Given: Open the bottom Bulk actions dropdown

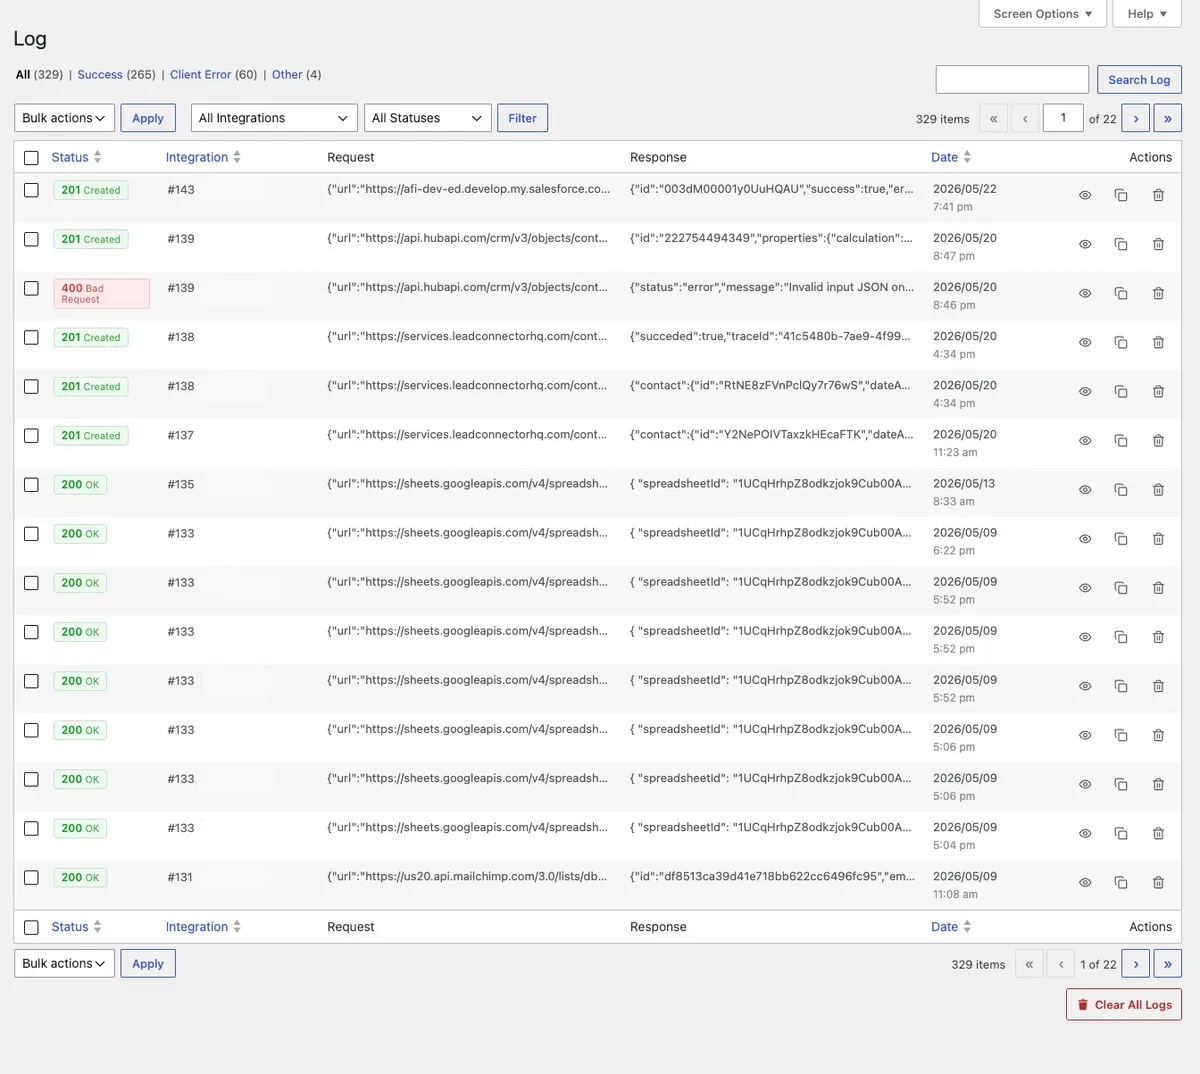Looking at the screenshot, I should 64,963.
